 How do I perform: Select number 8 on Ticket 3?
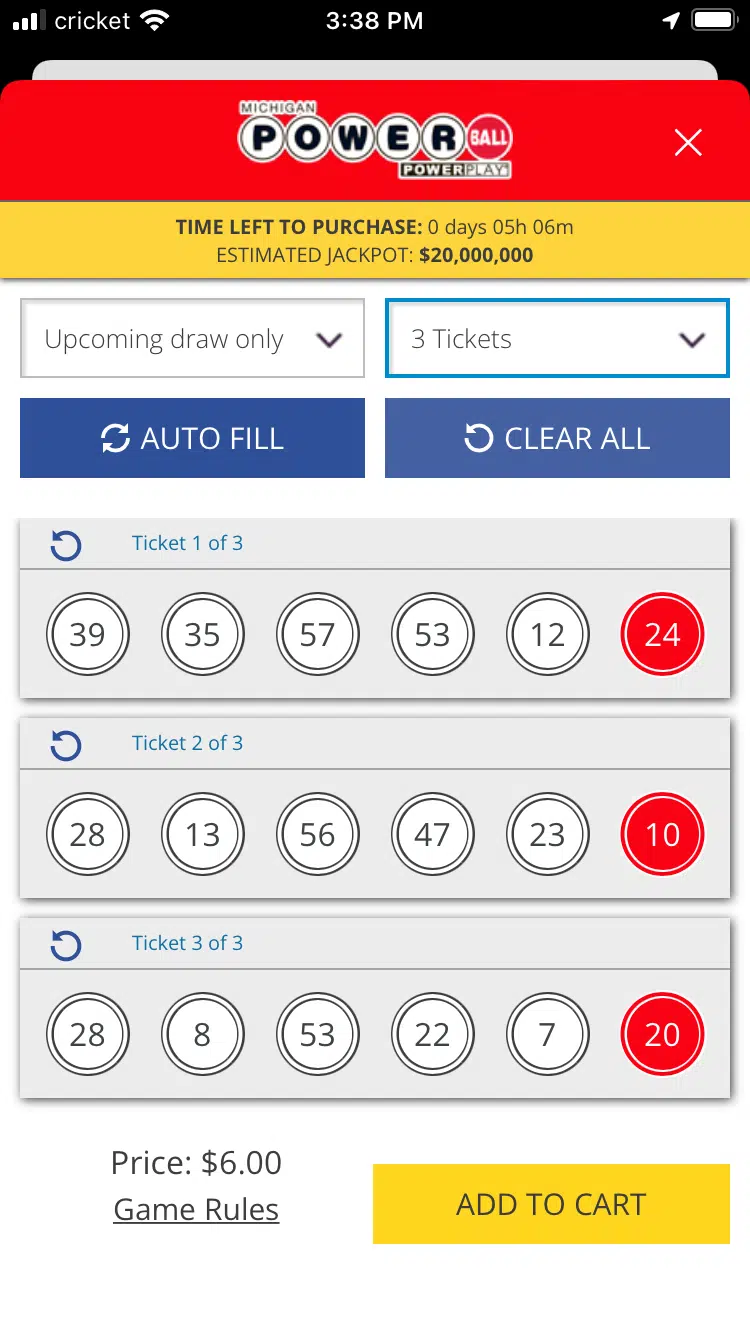coord(202,1035)
